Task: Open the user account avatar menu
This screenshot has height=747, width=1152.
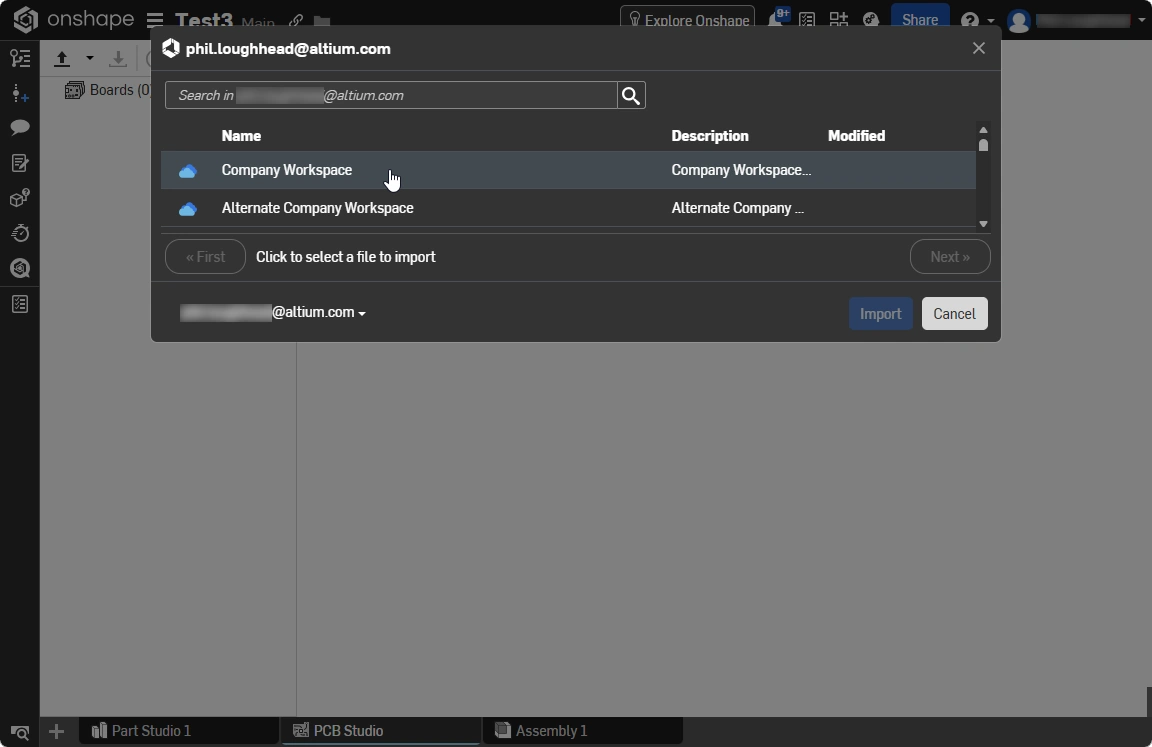Action: click(x=1018, y=21)
